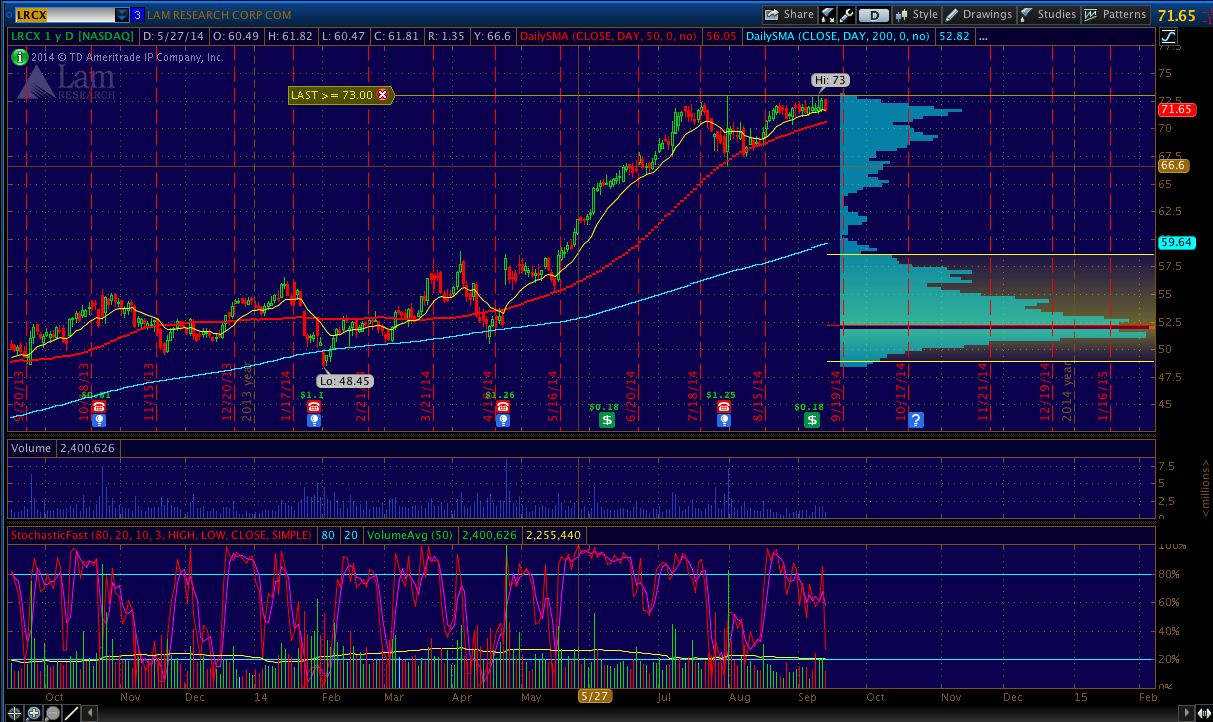
Task: Click the quick study flask icon beside Share
Action: coord(828,15)
